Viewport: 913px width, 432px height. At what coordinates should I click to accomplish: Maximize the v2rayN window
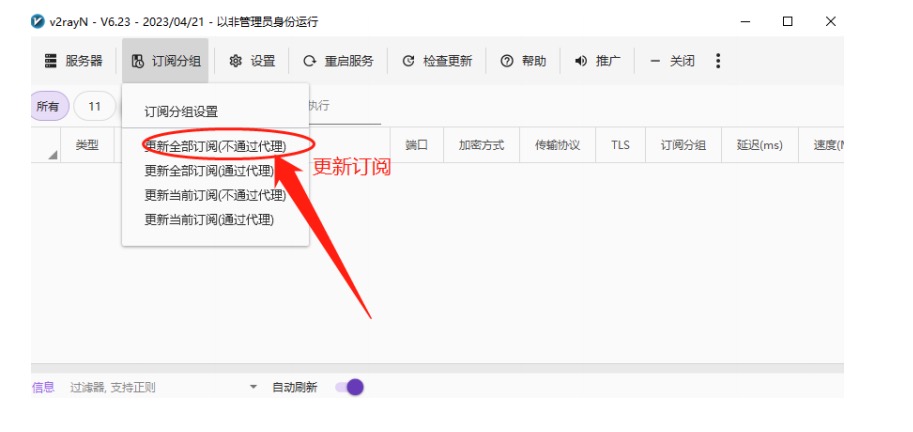tap(787, 22)
